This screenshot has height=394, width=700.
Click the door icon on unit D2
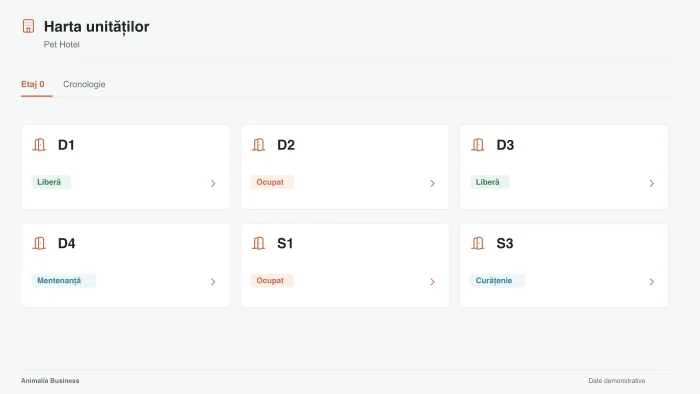coord(258,145)
